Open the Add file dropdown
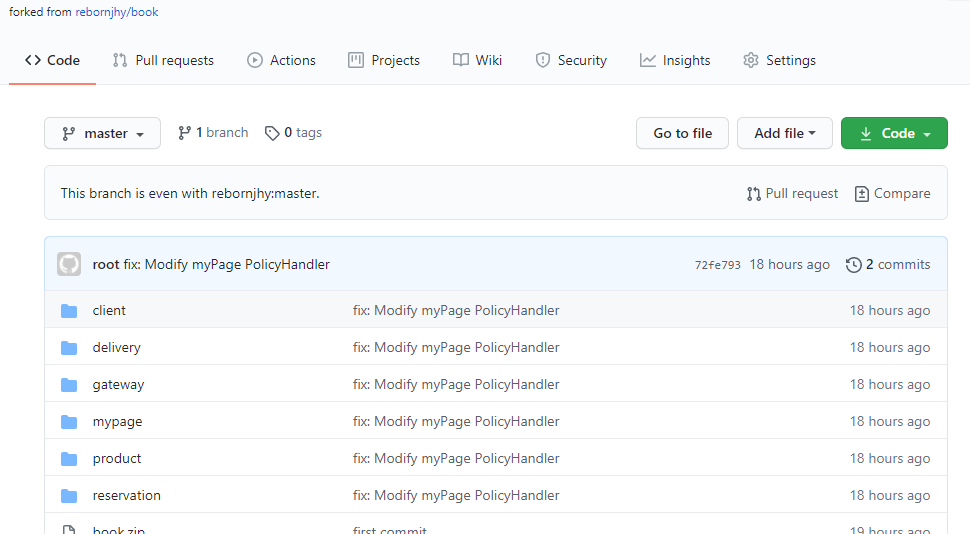This screenshot has height=534, width=970. coord(784,133)
